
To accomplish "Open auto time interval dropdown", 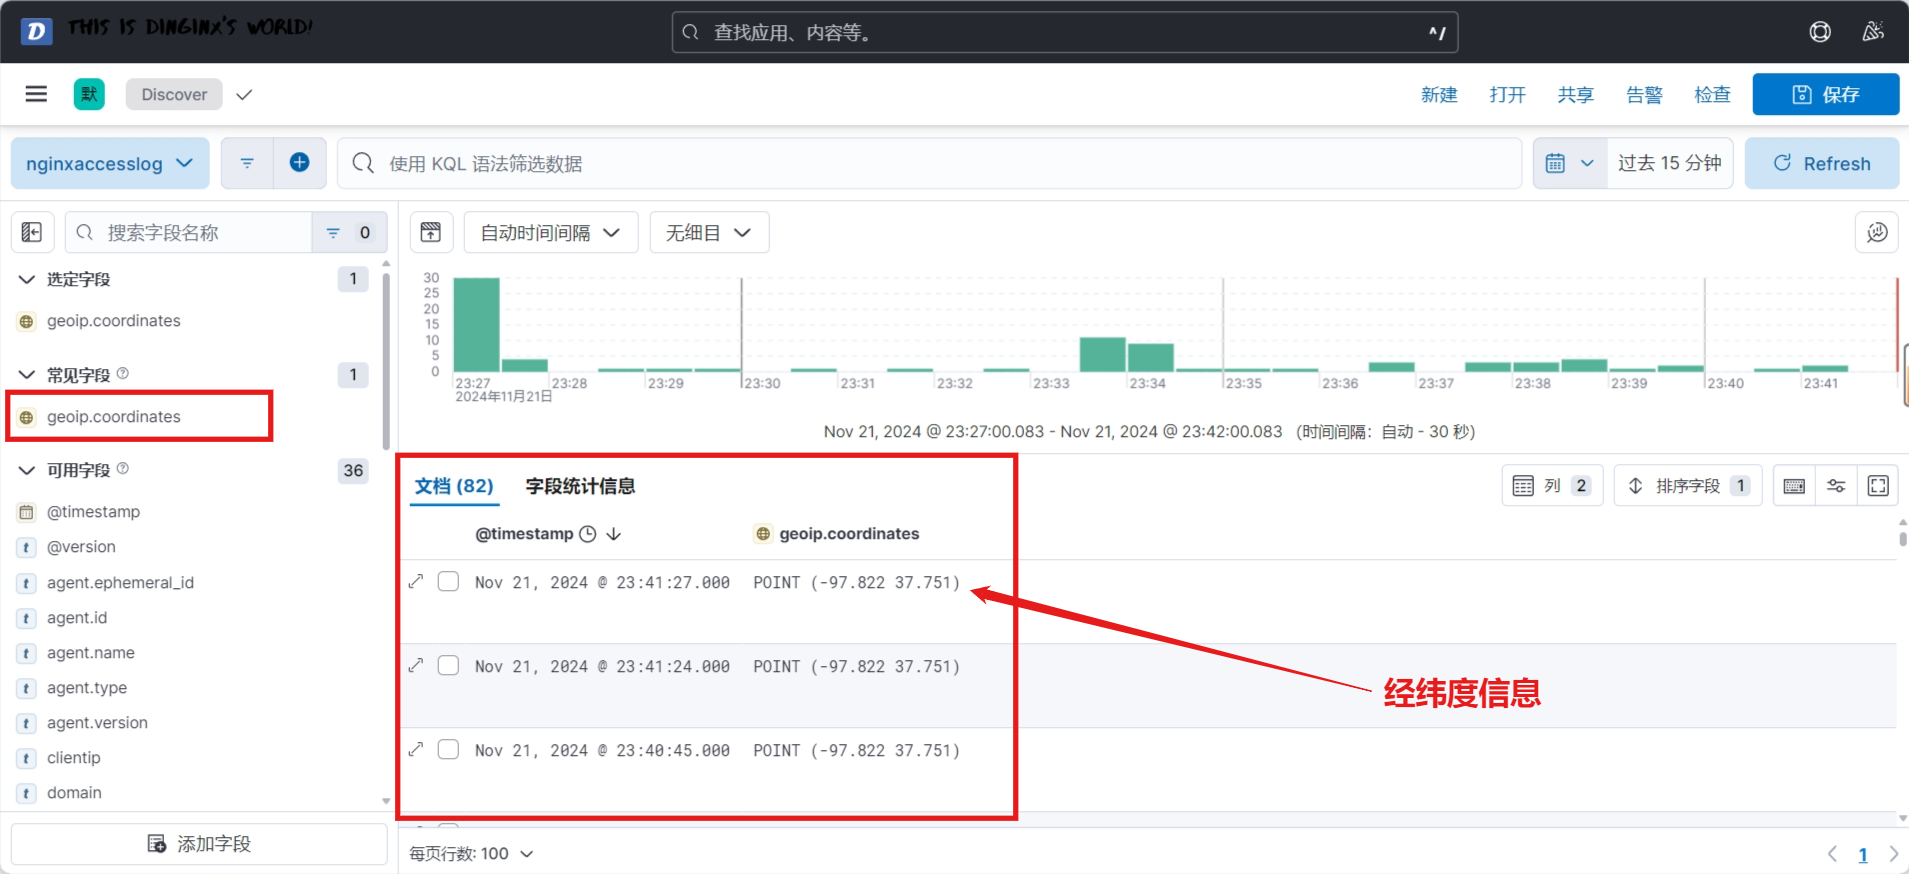I will 551,232.
